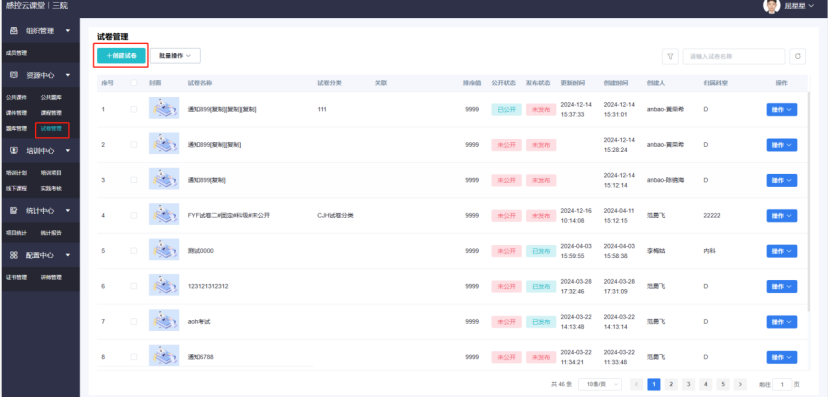Open 操作 dropdown for row 2

click(782, 145)
